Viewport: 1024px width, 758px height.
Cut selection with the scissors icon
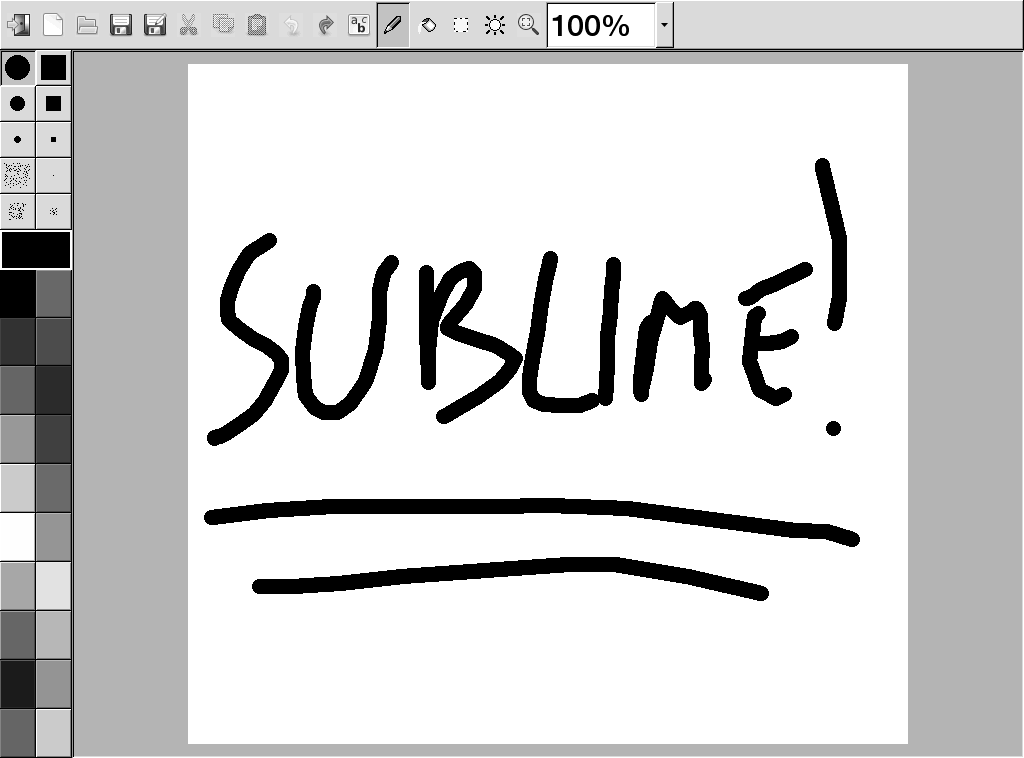[189, 25]
